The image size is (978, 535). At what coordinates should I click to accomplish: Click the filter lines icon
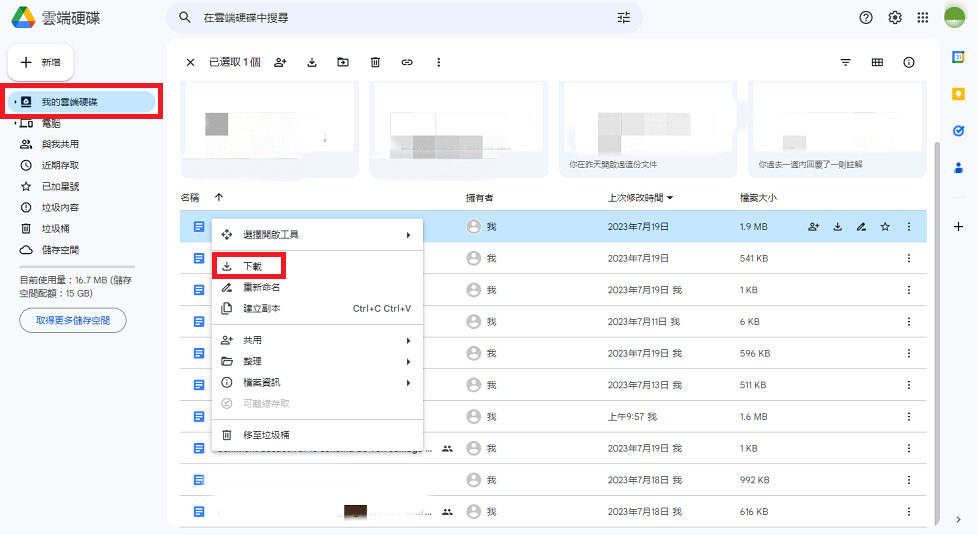point(845,62)
